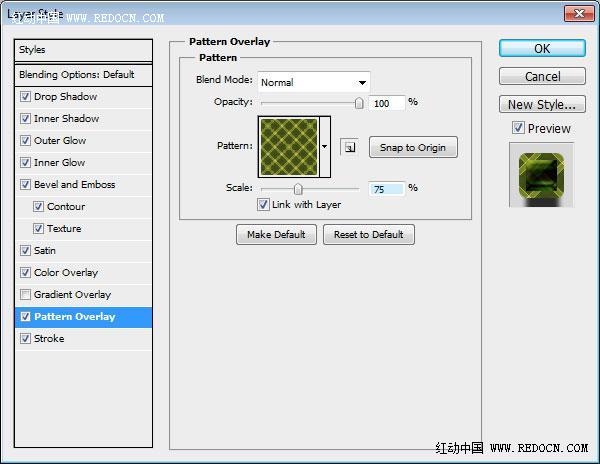Toggle the Bevel and Emboss checkbox
600x464 pixels.
tap(25, 184)
